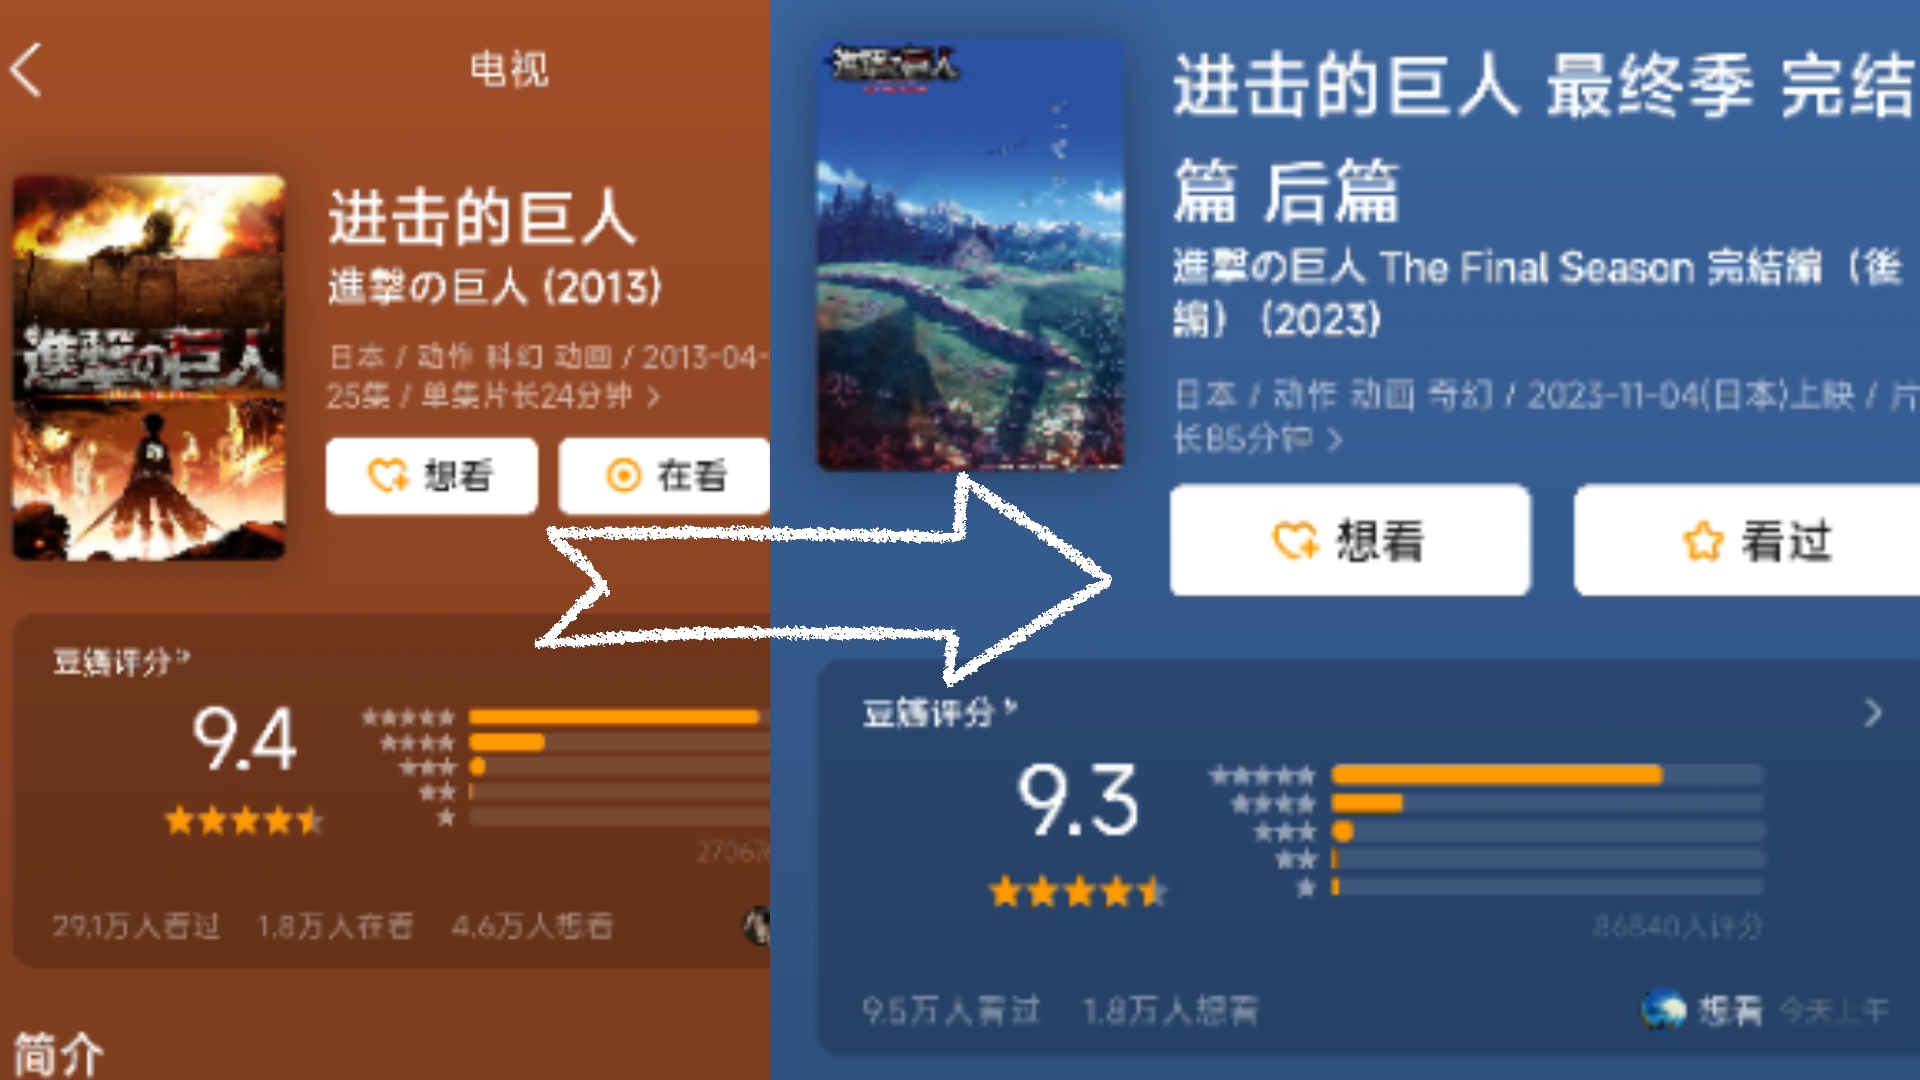Tap the heart icon on right 想看

(x=1296, y=541)
